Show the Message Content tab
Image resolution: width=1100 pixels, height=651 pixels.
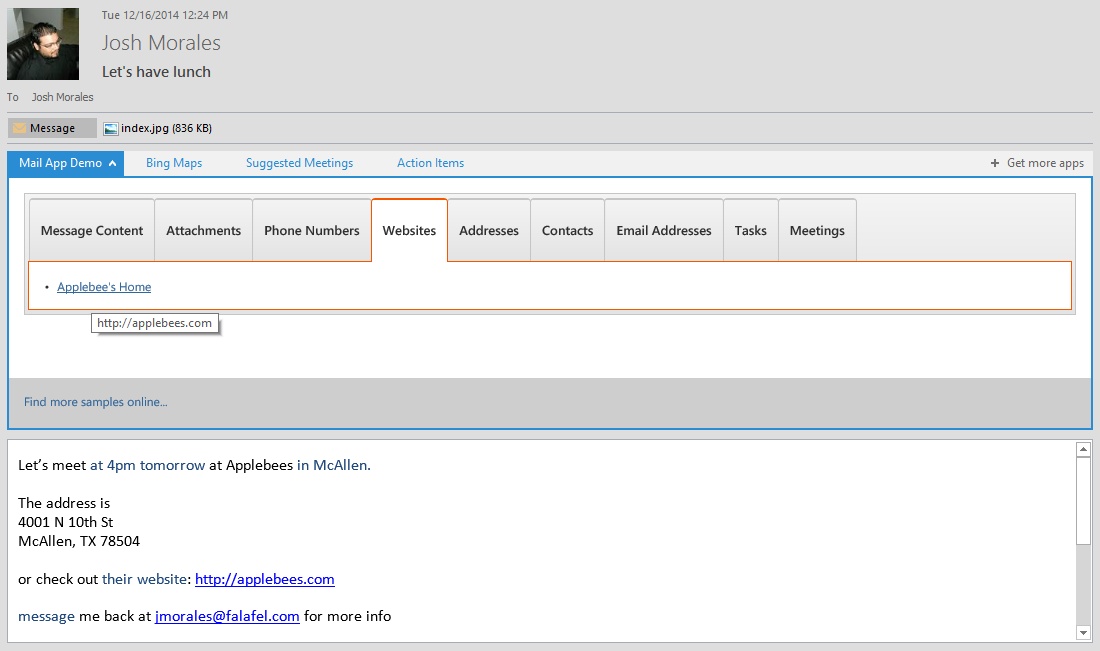point(91,230)
